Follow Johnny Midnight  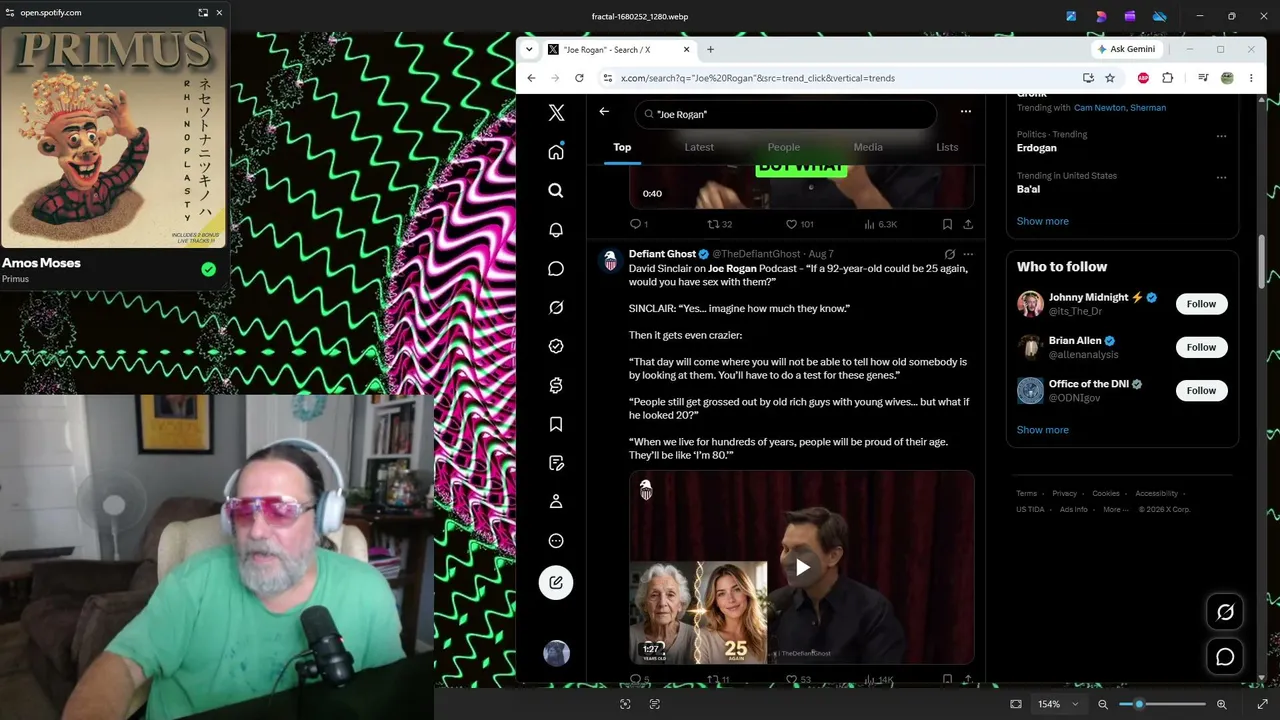click(1201, 304)
